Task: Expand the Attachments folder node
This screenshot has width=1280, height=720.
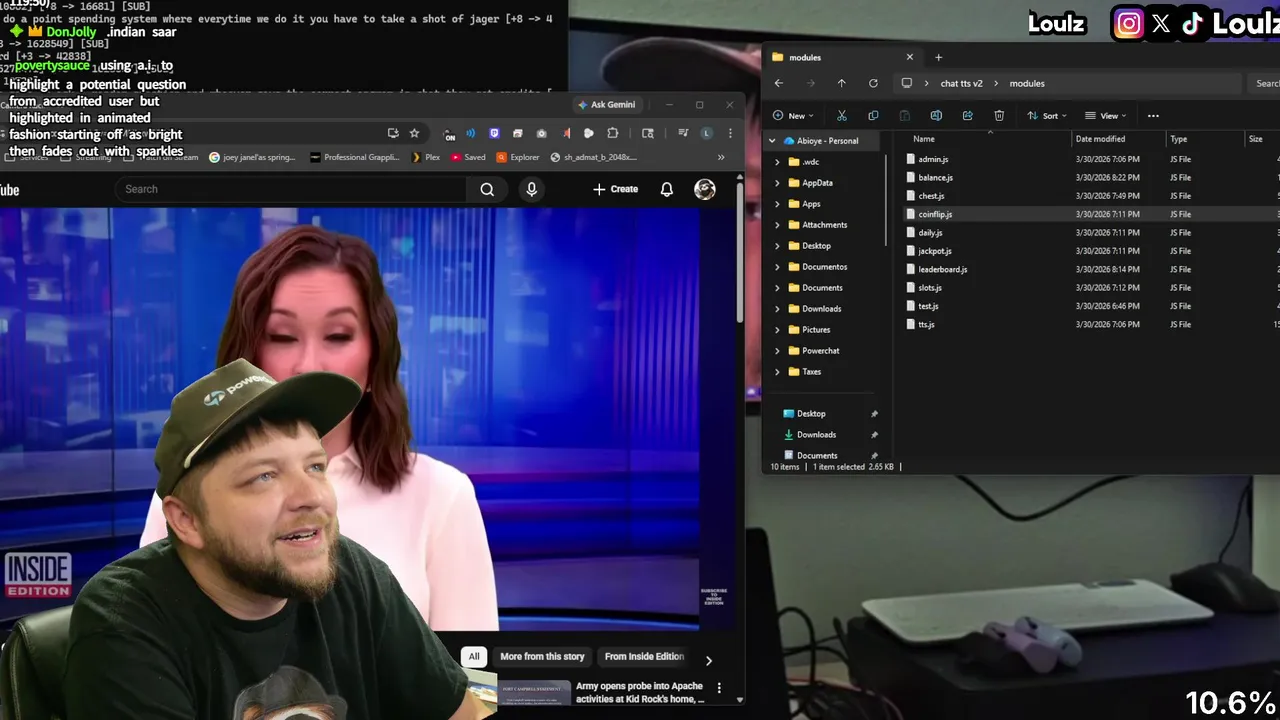Action: [777, 225]
